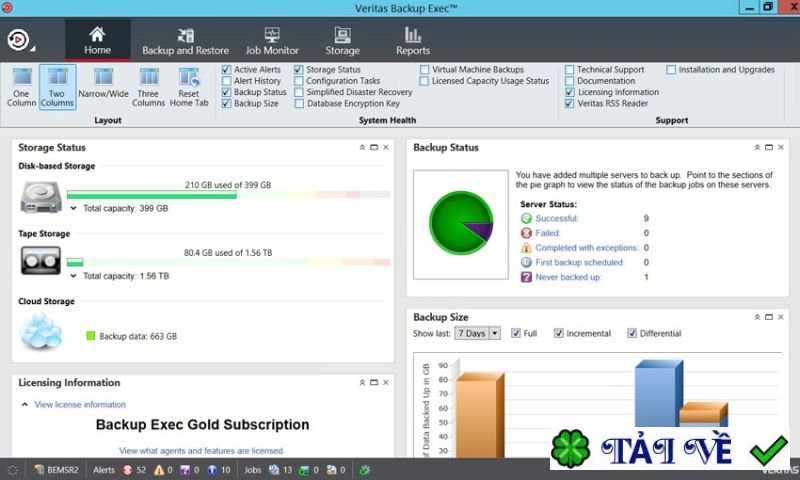800x480 pixels.
Task: Close the Backup Size panel
Action: (781, 317)
